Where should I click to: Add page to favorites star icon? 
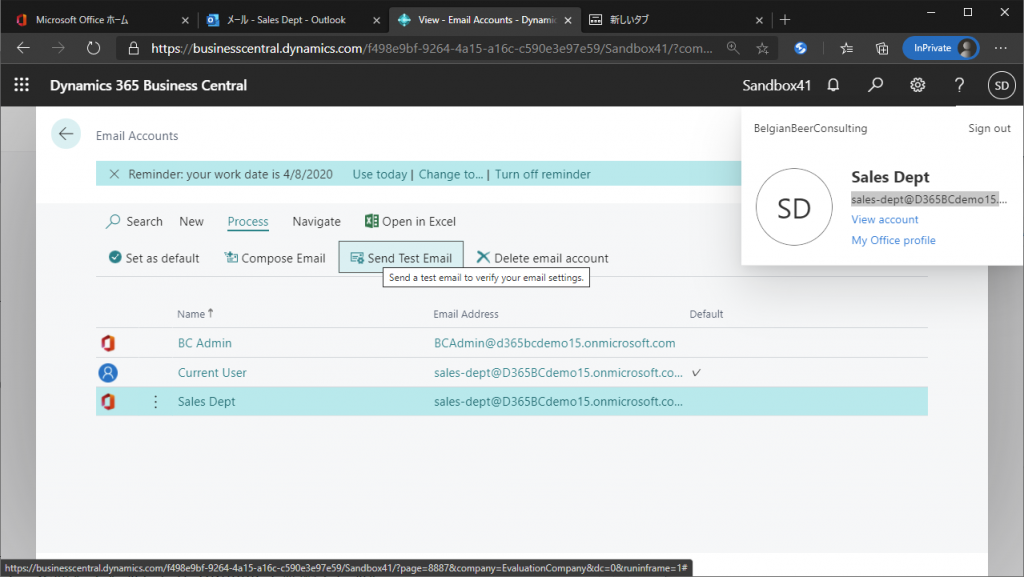[x=762, y=48]
